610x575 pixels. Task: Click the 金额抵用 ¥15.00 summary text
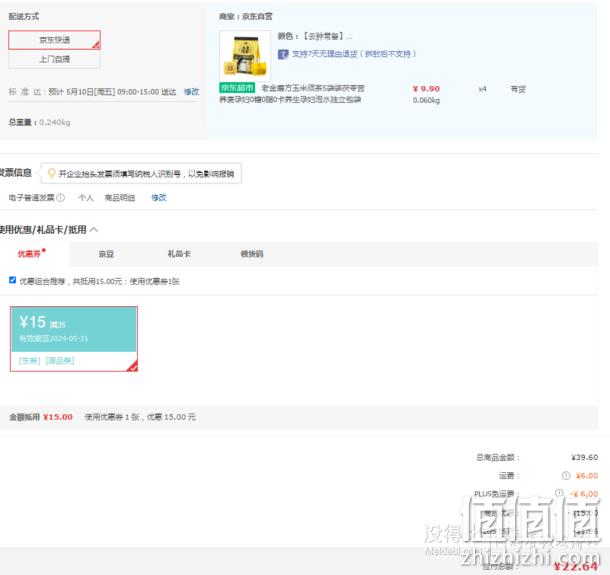[41, 417]
